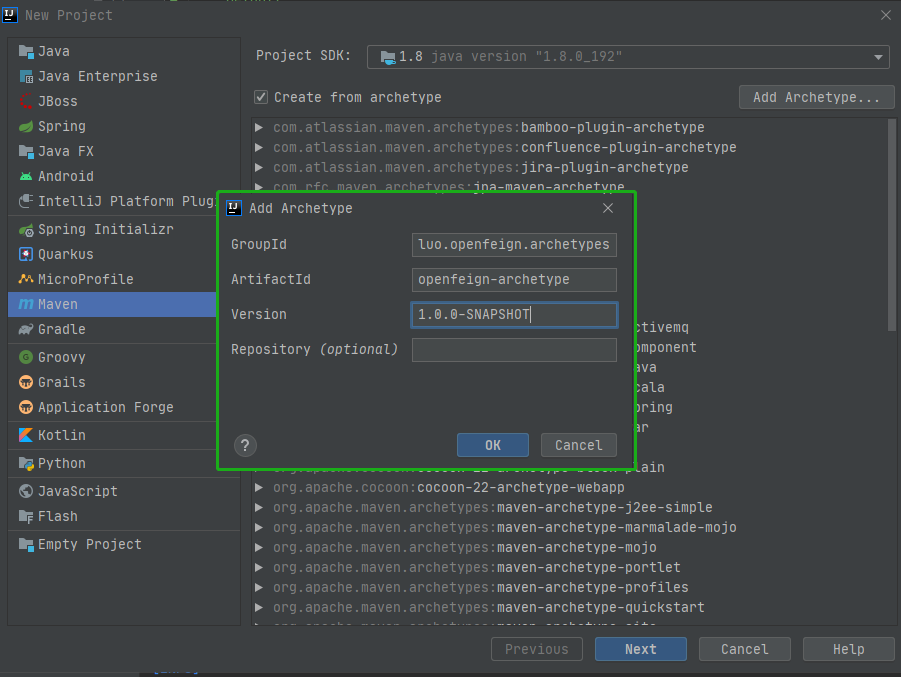901x677 pixels.
Task: Click the Previous button
Action: [x=537, y=649]
